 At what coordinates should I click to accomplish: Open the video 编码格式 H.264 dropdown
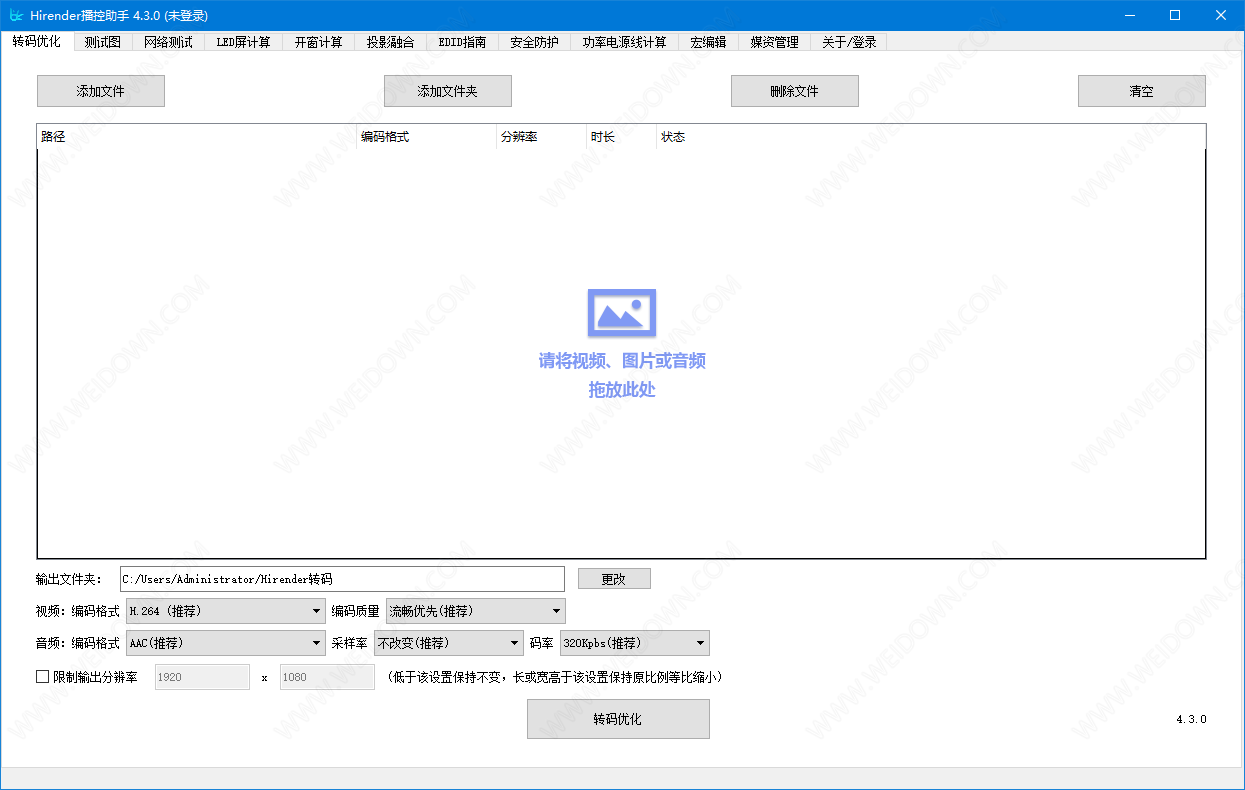click(226, 611)
